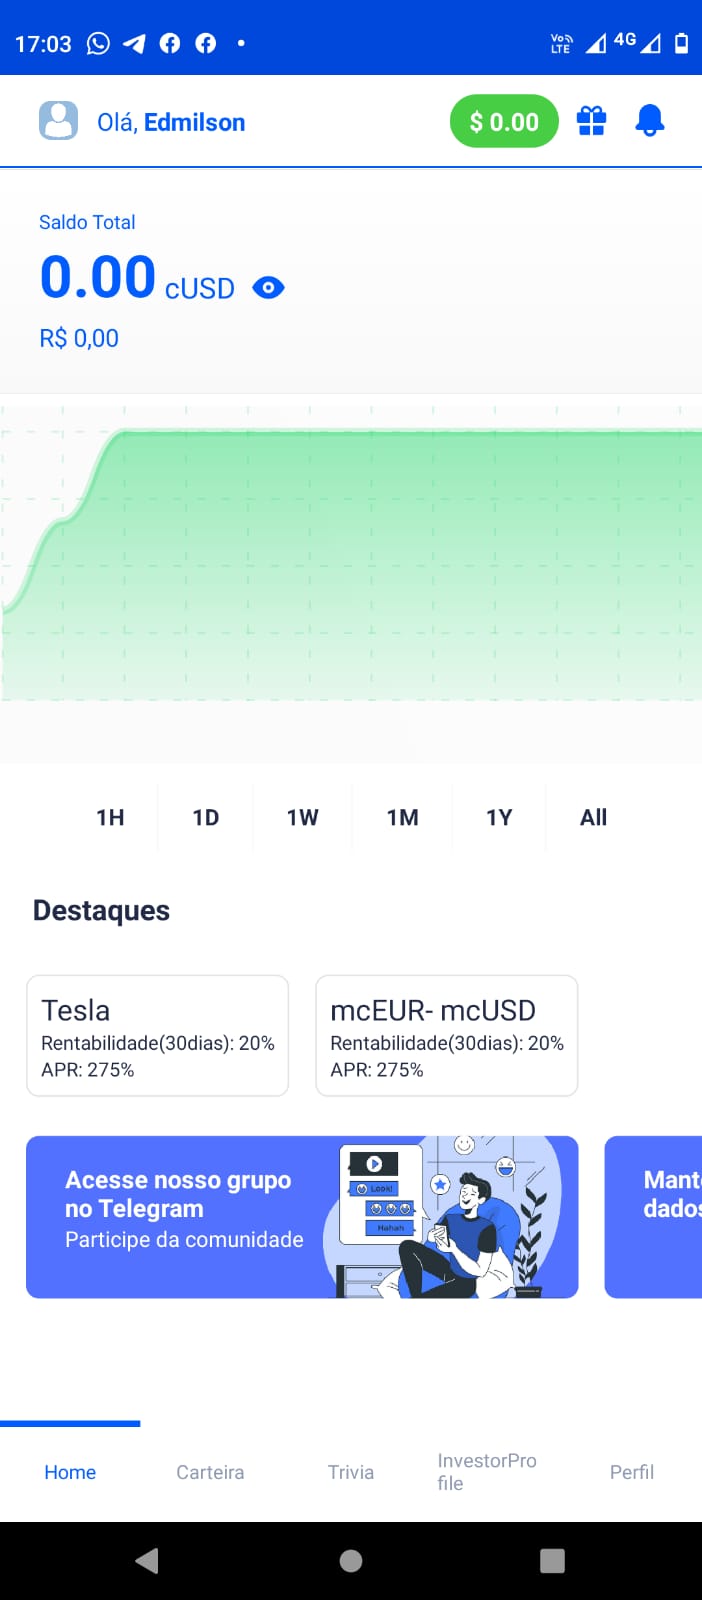The width and height of the screenshot is (702, 1600).
Task: Switch to the Trivia tab
Action: tap(351, 1472)
